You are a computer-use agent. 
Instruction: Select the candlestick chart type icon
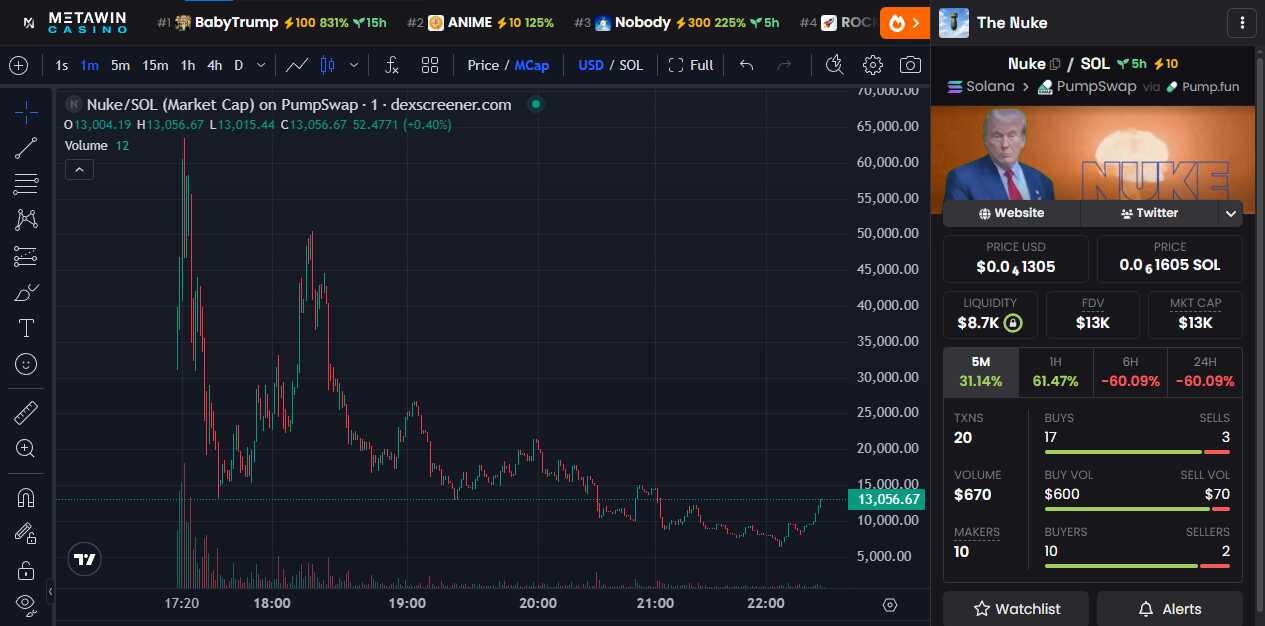click(327, 65)
